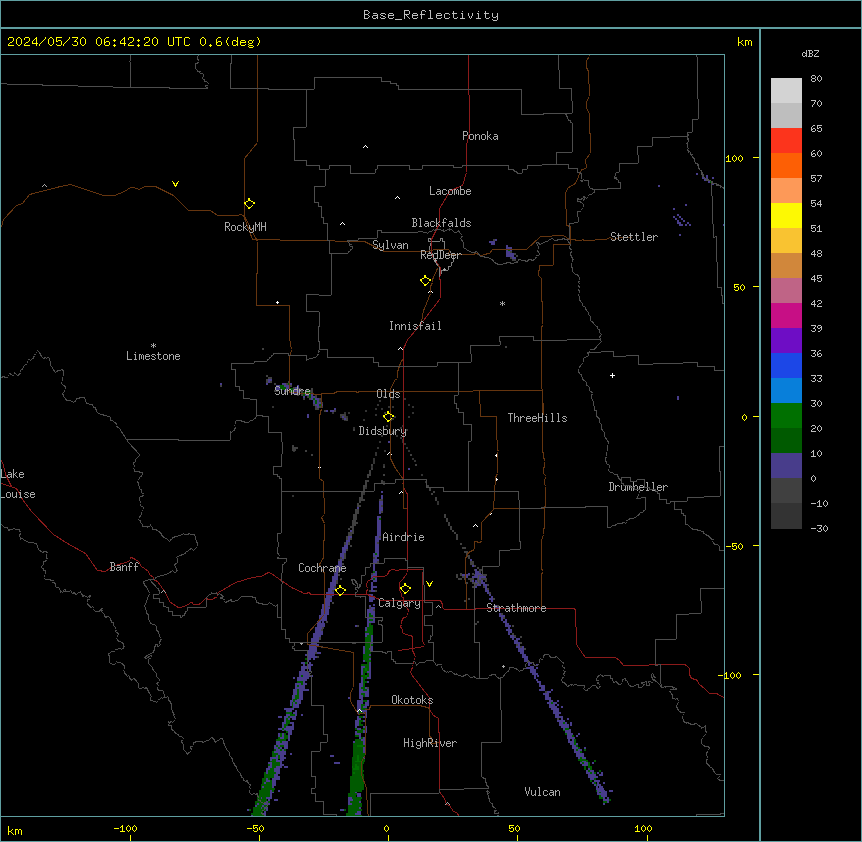Click the 80 value in dBZ legend

pos(816,79)
